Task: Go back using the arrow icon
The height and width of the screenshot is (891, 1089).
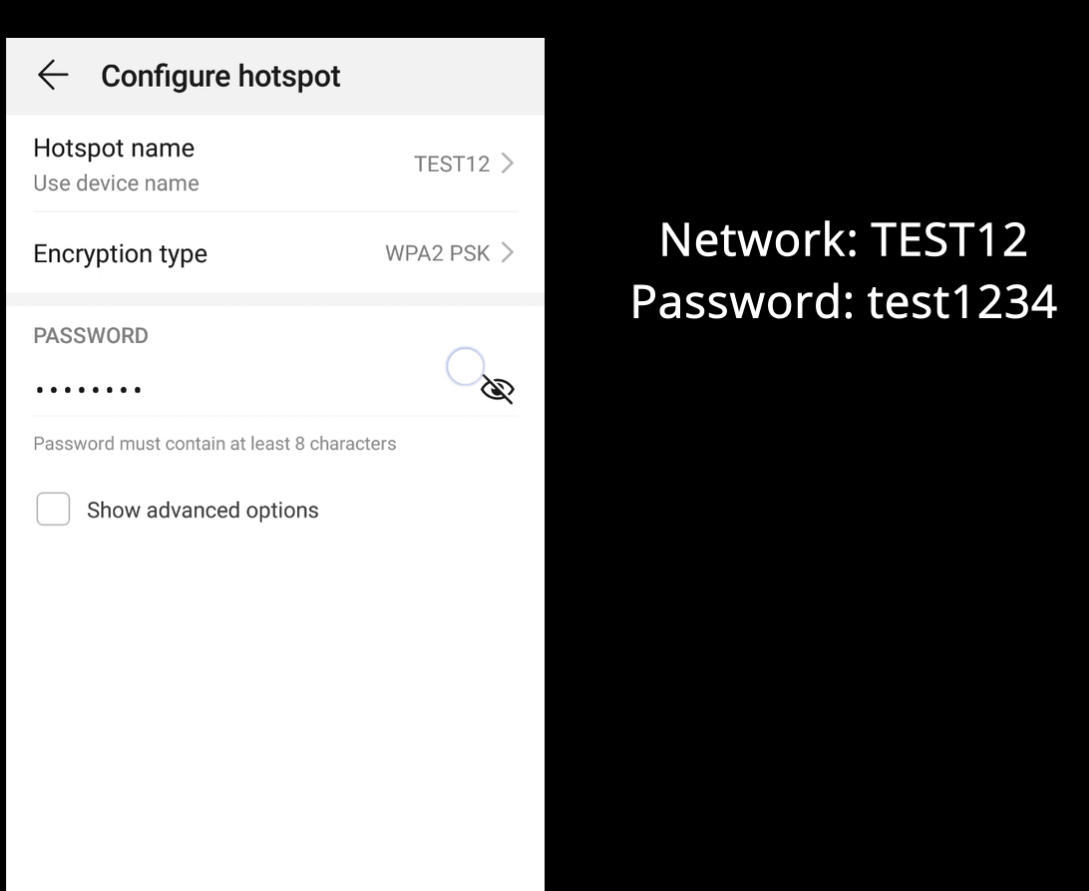Action: click(x=53, y=76)
